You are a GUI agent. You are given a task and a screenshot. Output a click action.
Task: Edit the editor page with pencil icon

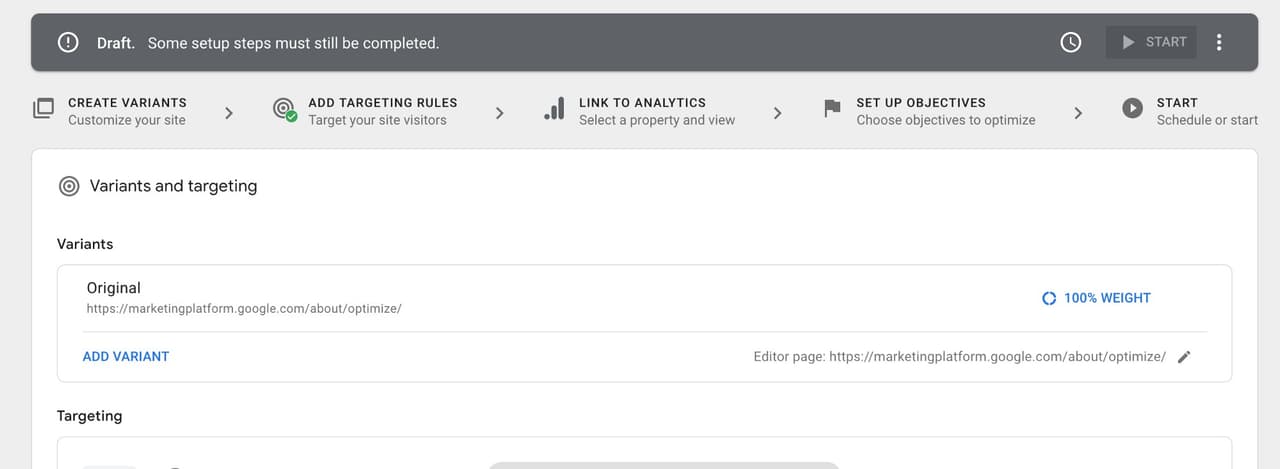point(1184,357)
